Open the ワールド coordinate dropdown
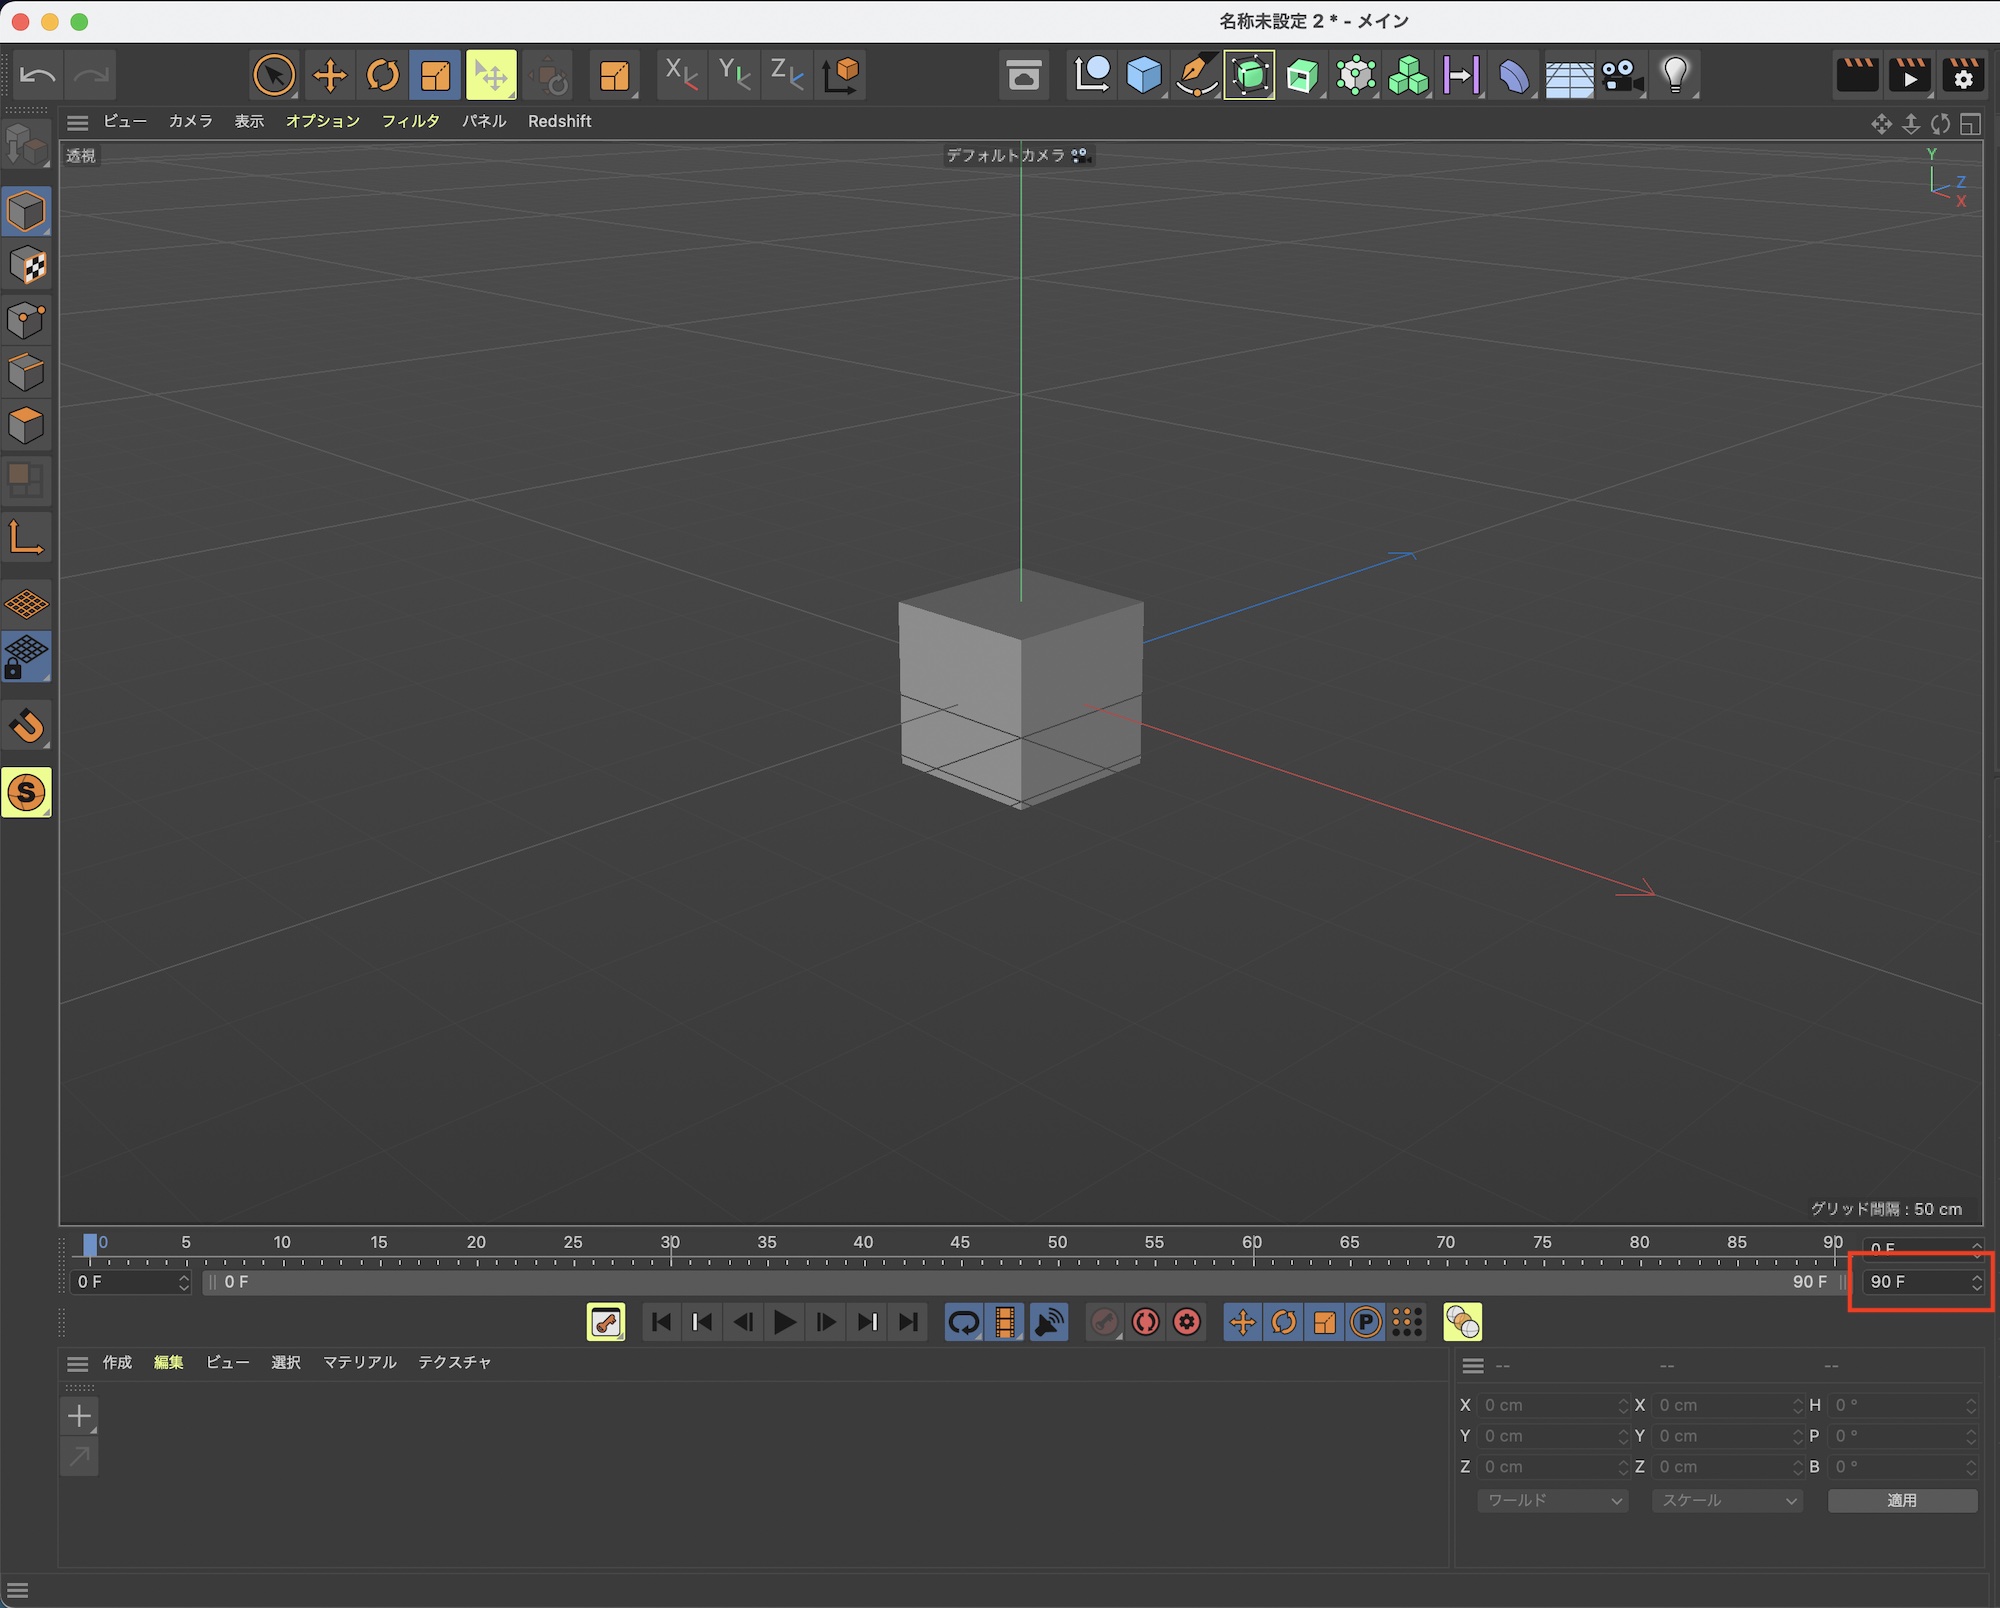The width and height of the screenshot is (2000, 1608). click(1553, 1500)
